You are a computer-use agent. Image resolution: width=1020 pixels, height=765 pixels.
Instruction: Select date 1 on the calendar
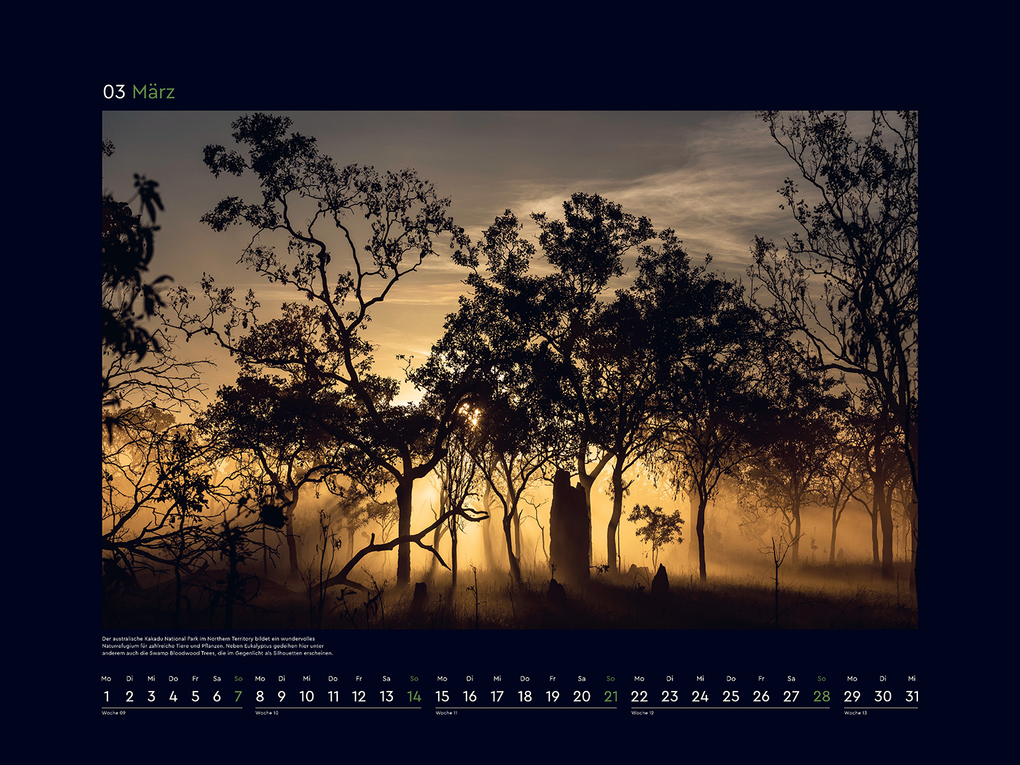(107, 696)
